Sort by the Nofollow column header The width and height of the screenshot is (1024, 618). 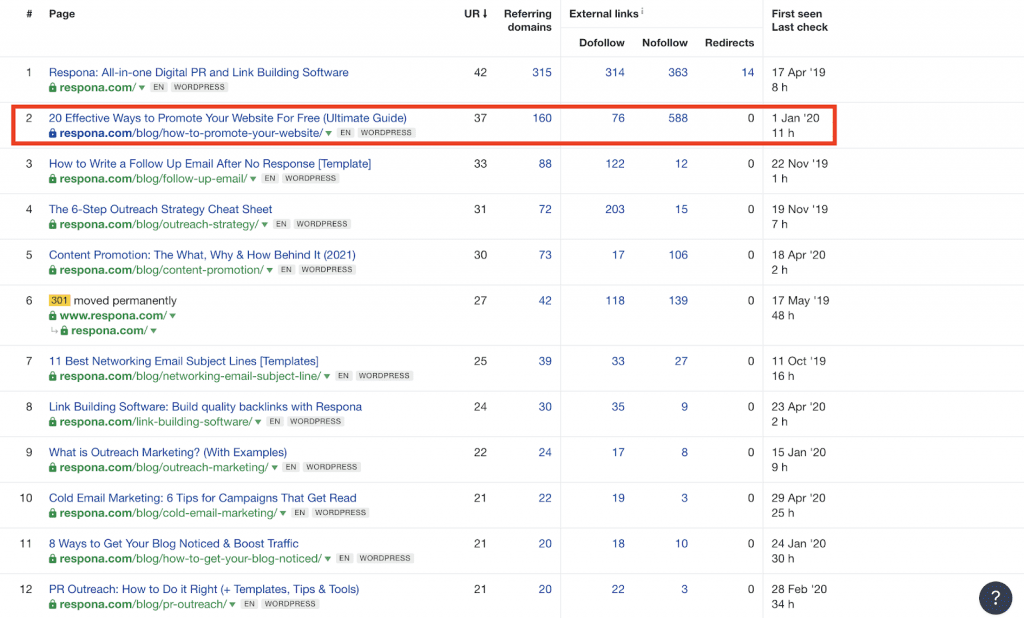664,42
